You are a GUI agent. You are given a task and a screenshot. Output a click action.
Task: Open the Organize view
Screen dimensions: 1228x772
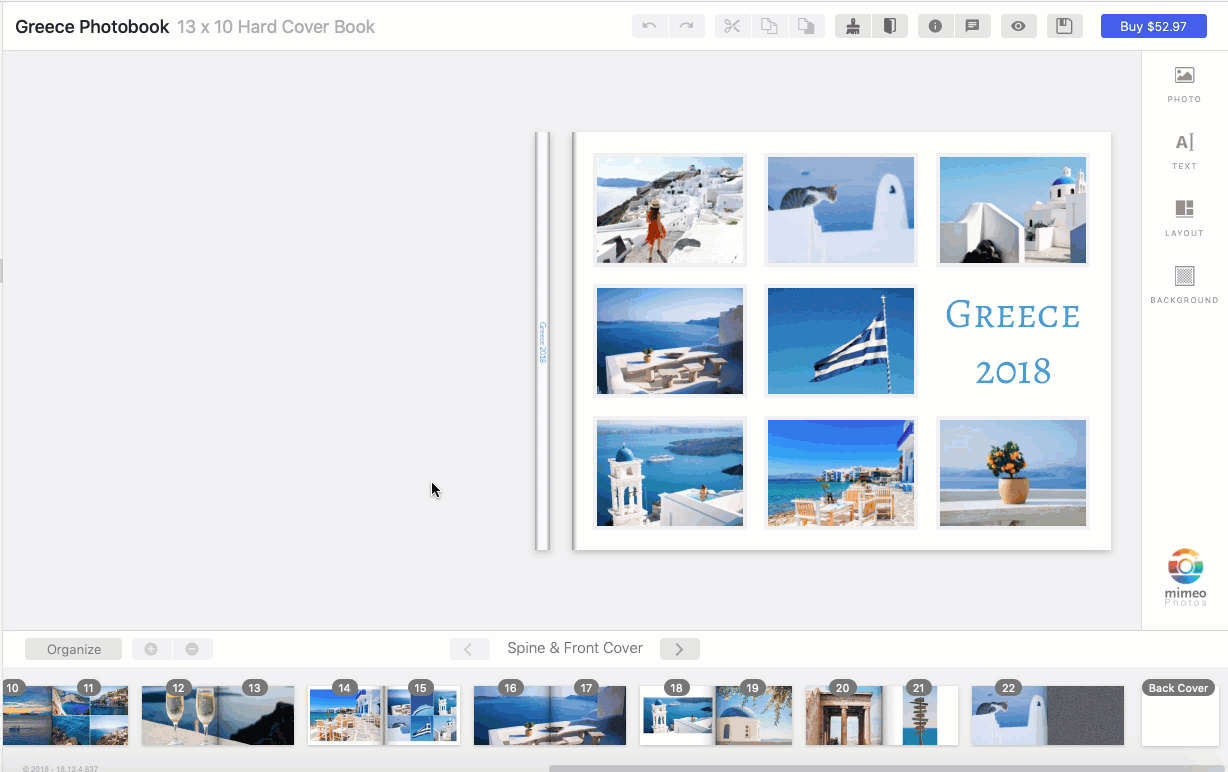coord(73,649)
